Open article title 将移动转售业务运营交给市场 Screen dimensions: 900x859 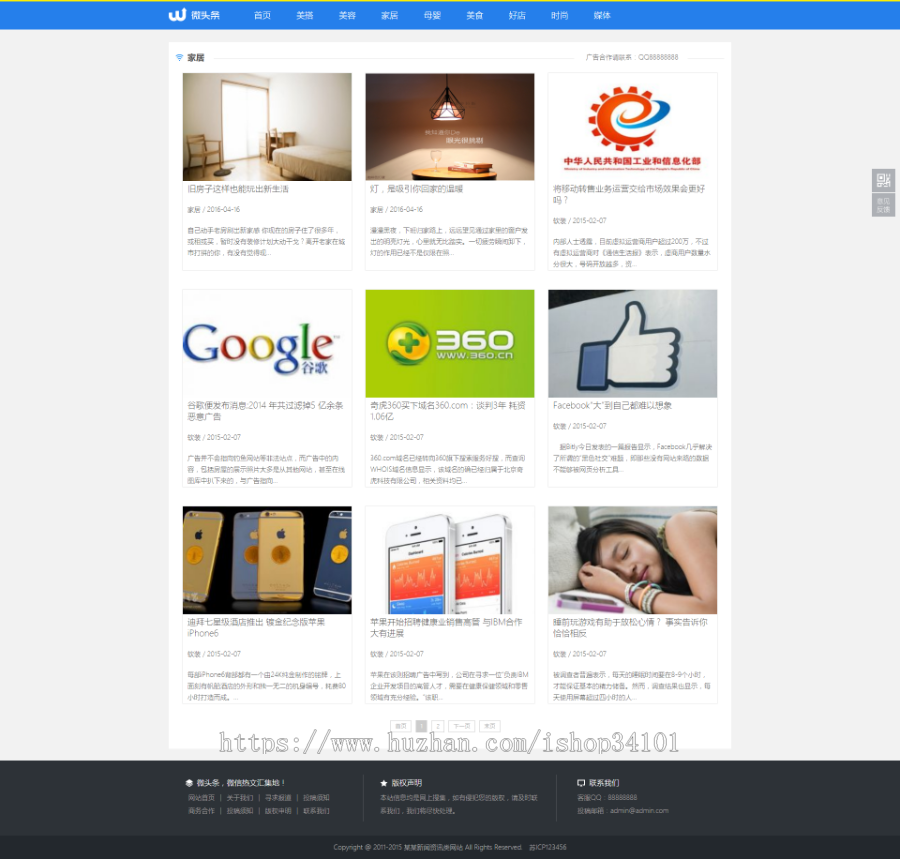(629, 194)
